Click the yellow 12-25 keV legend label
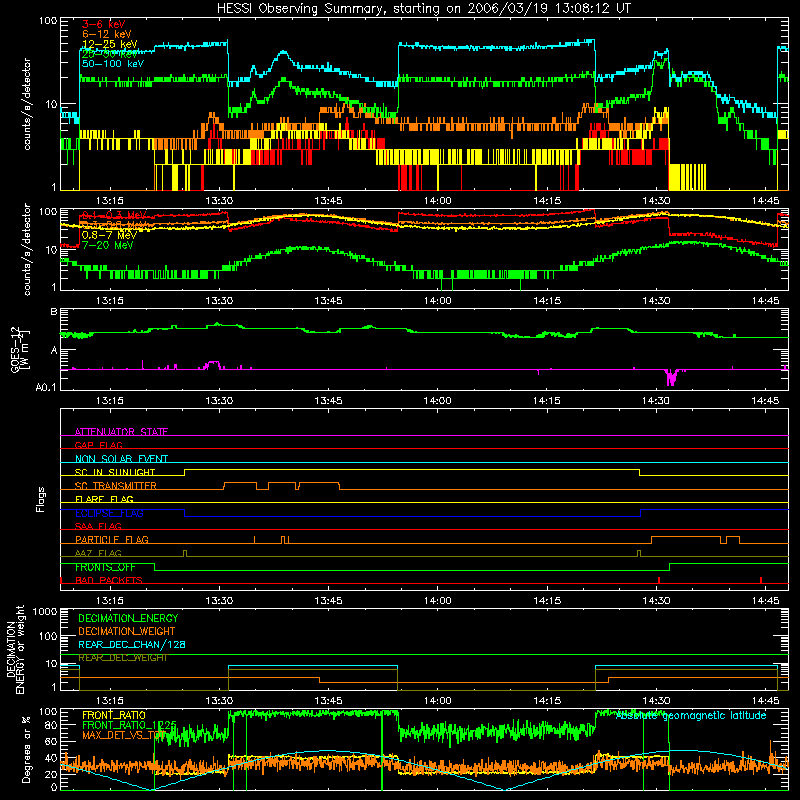This screenshot has width=800, height=800. (x=110, y=44)
